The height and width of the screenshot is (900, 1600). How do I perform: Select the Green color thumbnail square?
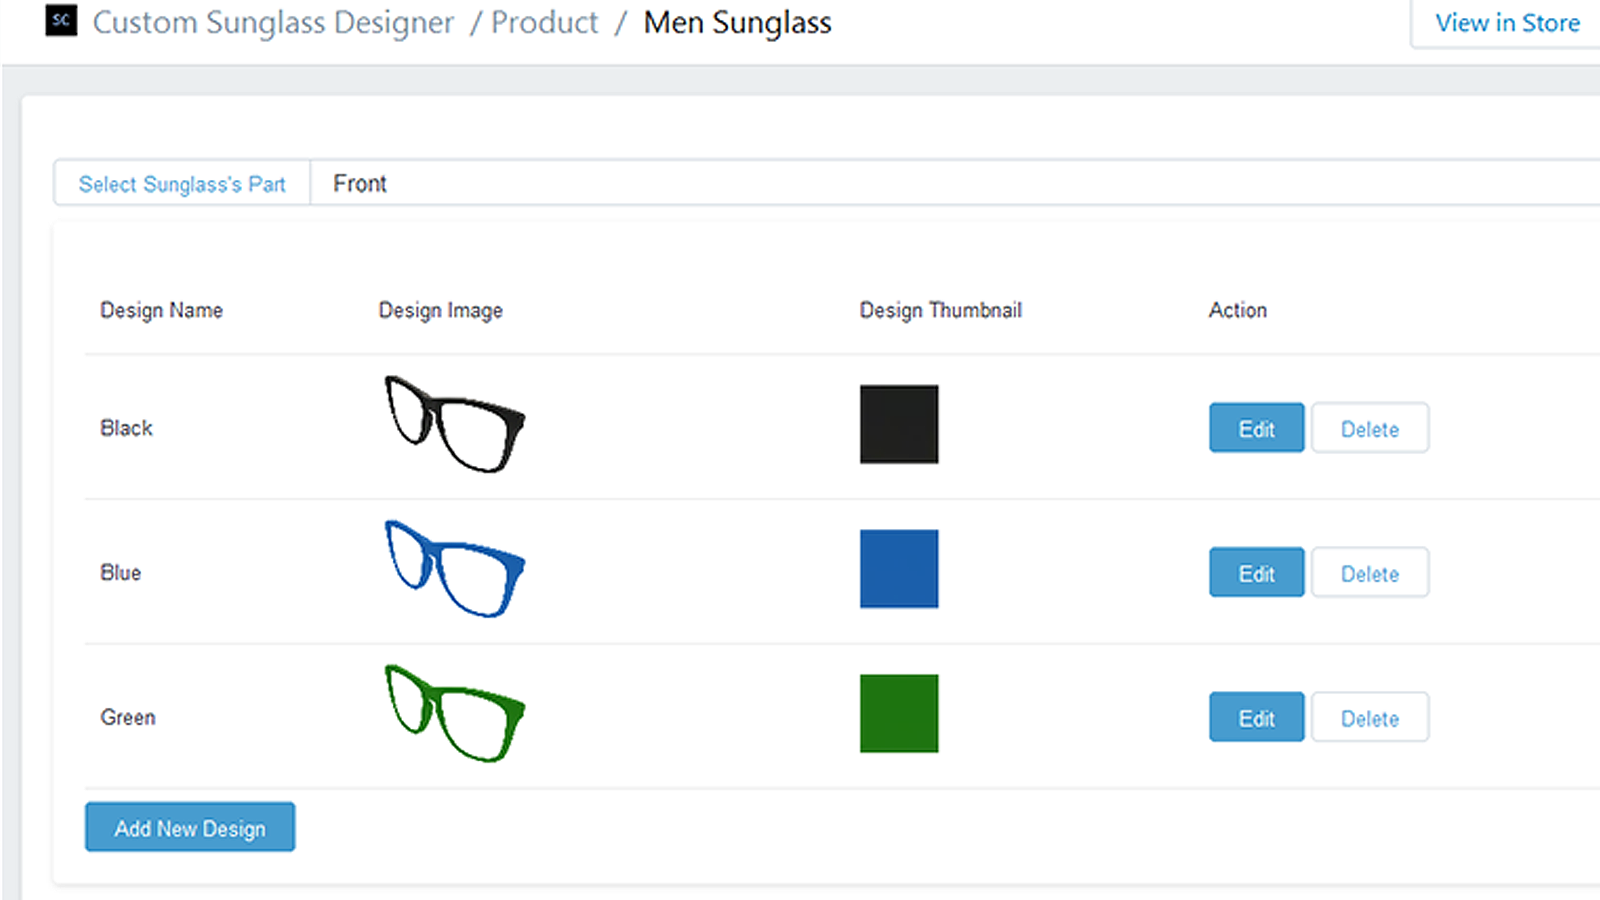coord(898,712)
